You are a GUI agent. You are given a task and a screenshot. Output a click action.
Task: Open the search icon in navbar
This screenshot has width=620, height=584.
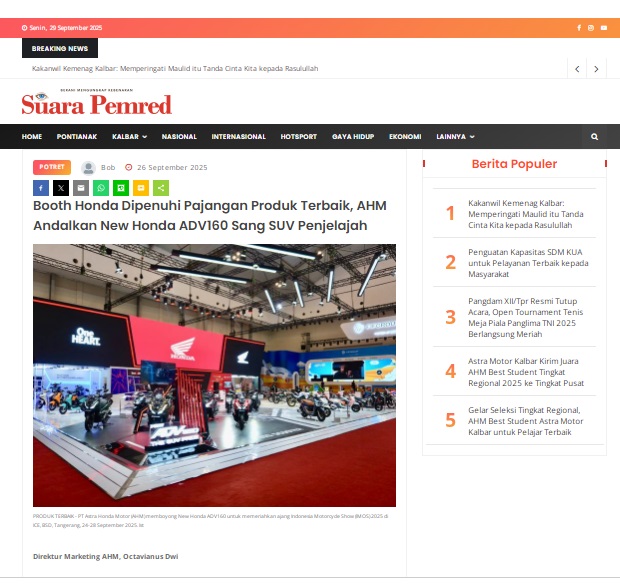click(x=594, y=137)
